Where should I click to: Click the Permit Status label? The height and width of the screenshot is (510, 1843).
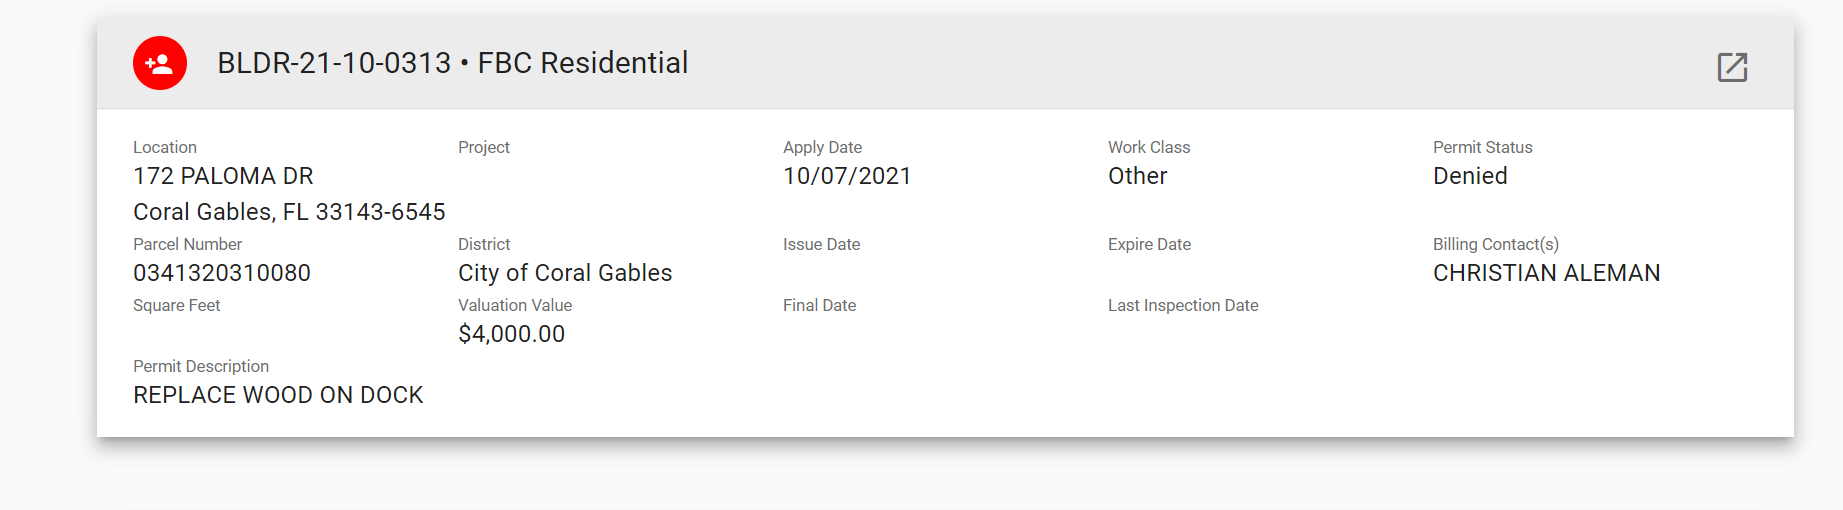coord(1482,147)
